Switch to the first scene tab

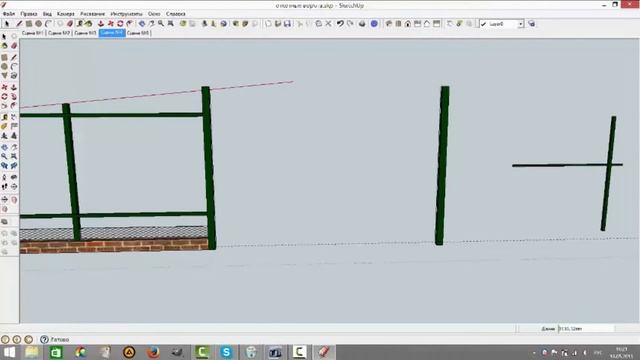(x=33, y=33)
